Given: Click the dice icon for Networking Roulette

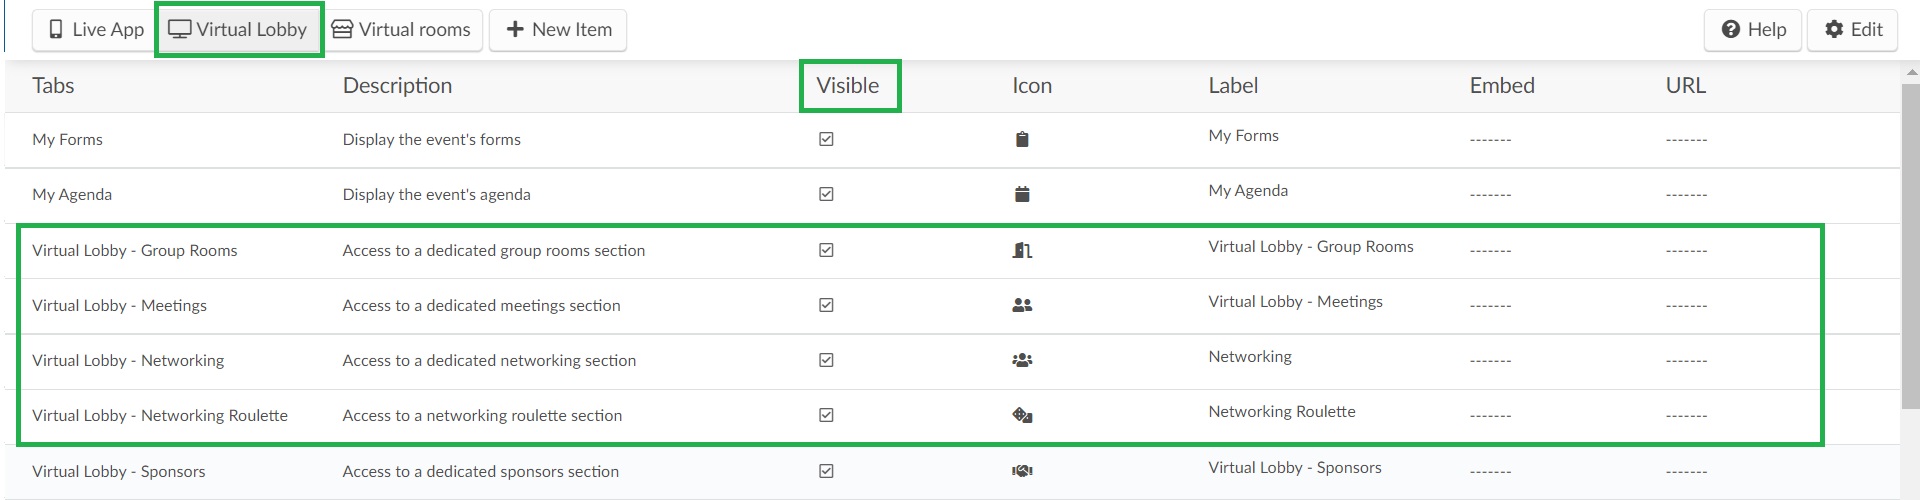Looking at the screenshot, I should (1022, 415).
